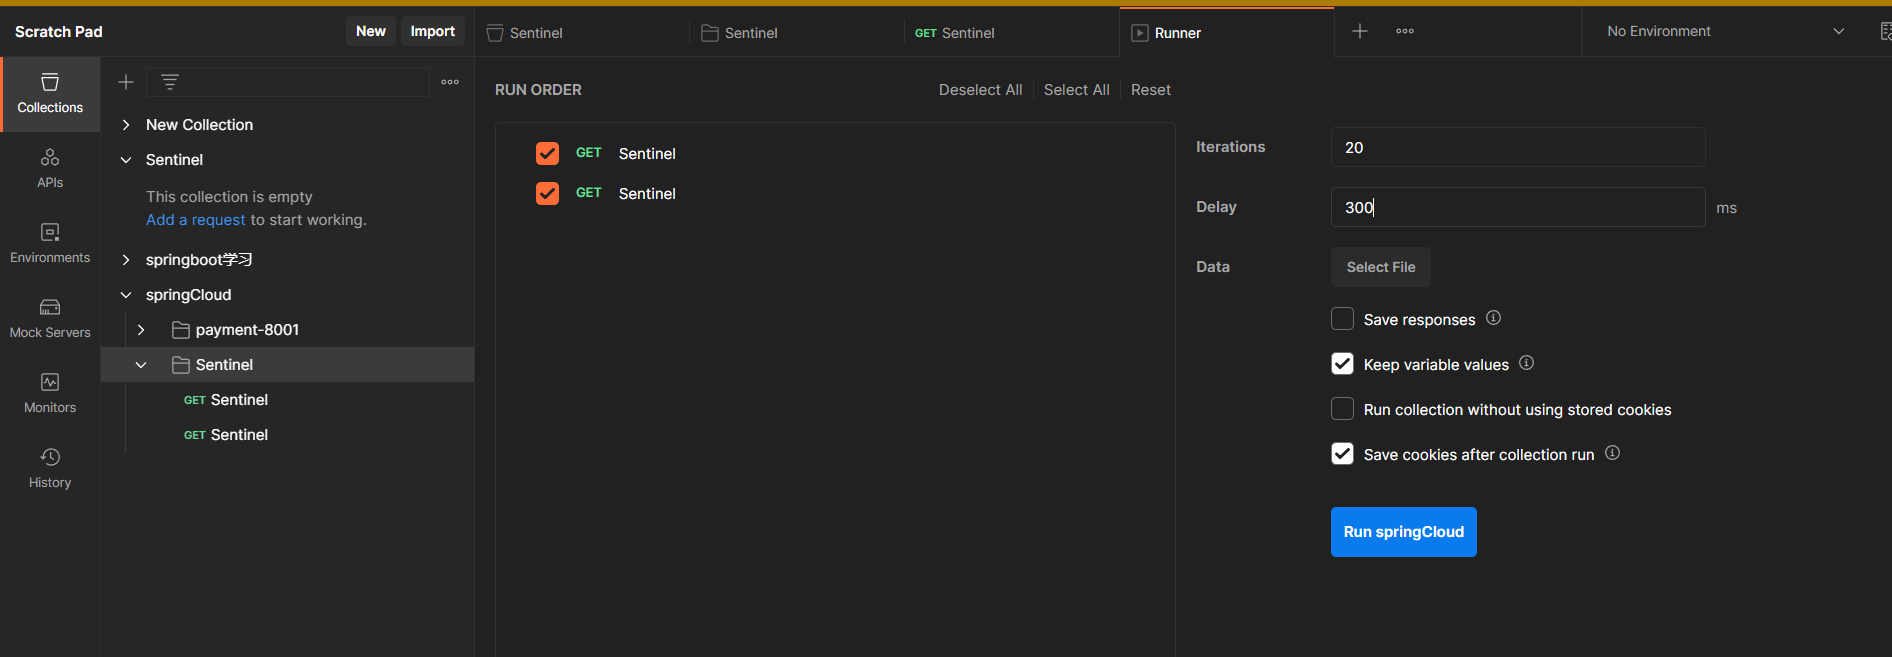Open the Environments sidebar panel
This screenshot has height=657, width=1892.
(50, 243)
